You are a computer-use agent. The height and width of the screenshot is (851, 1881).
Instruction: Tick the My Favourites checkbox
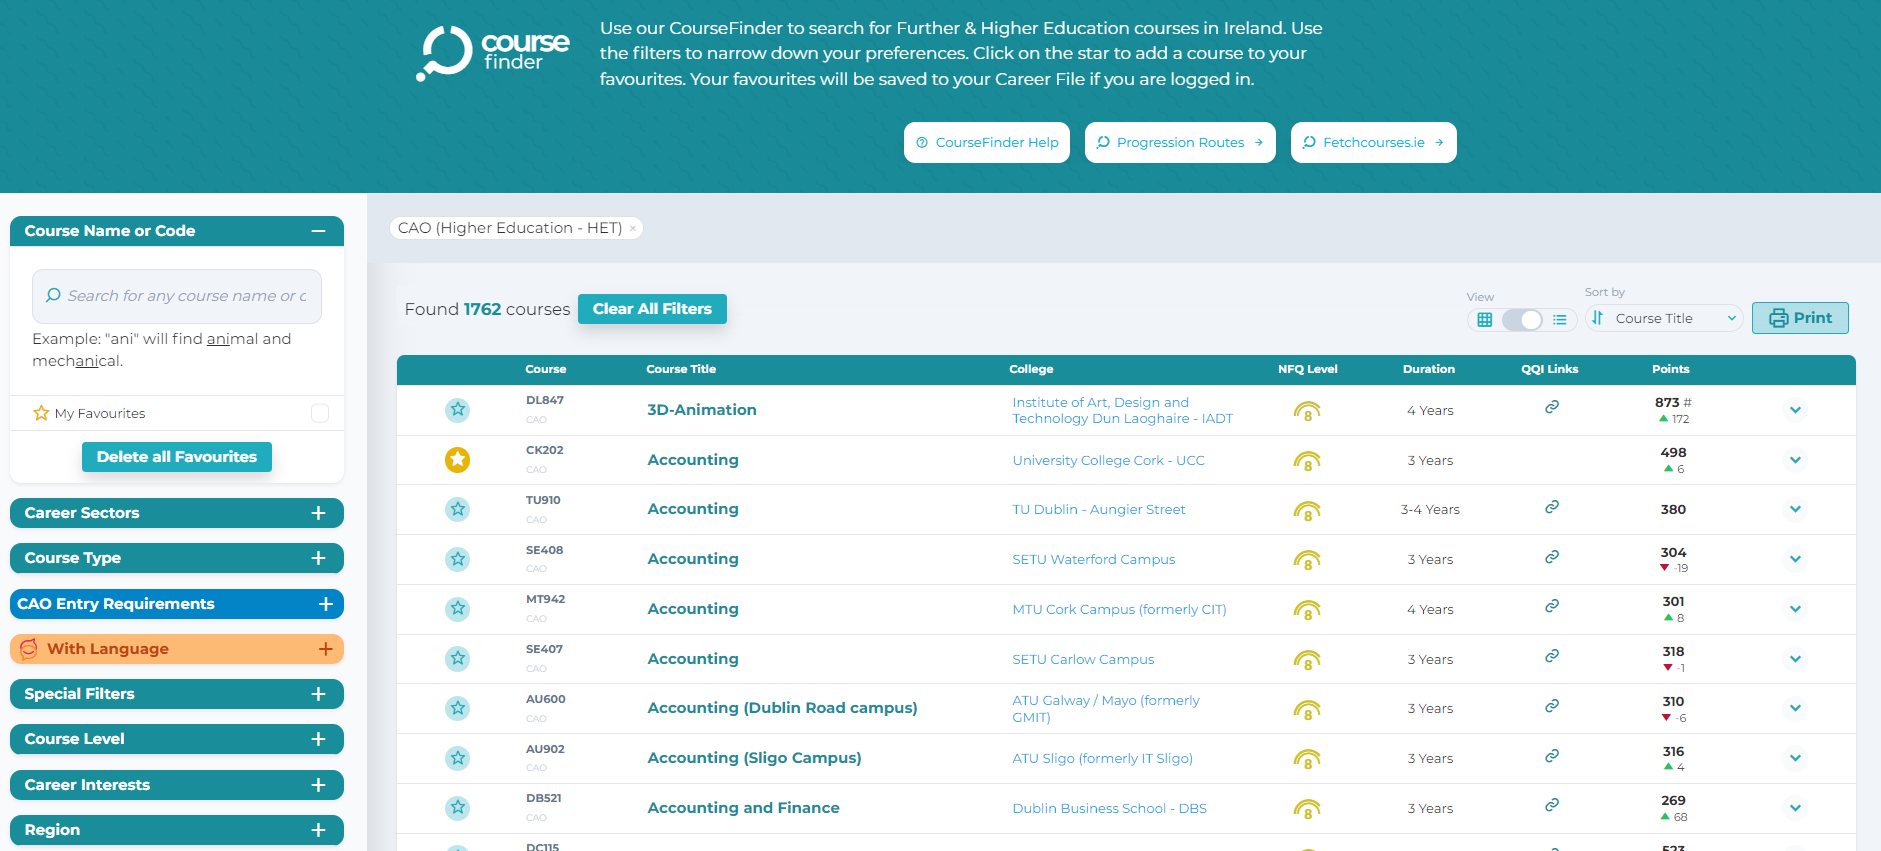[320, 413]
